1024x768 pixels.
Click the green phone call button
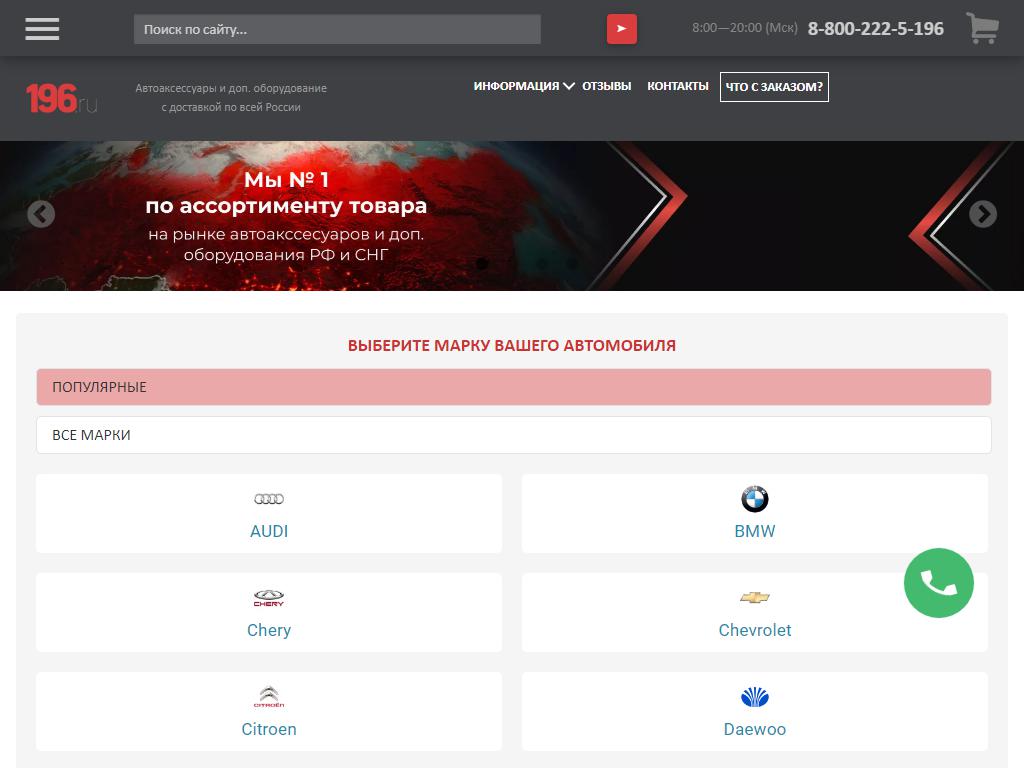pos(938,583)
